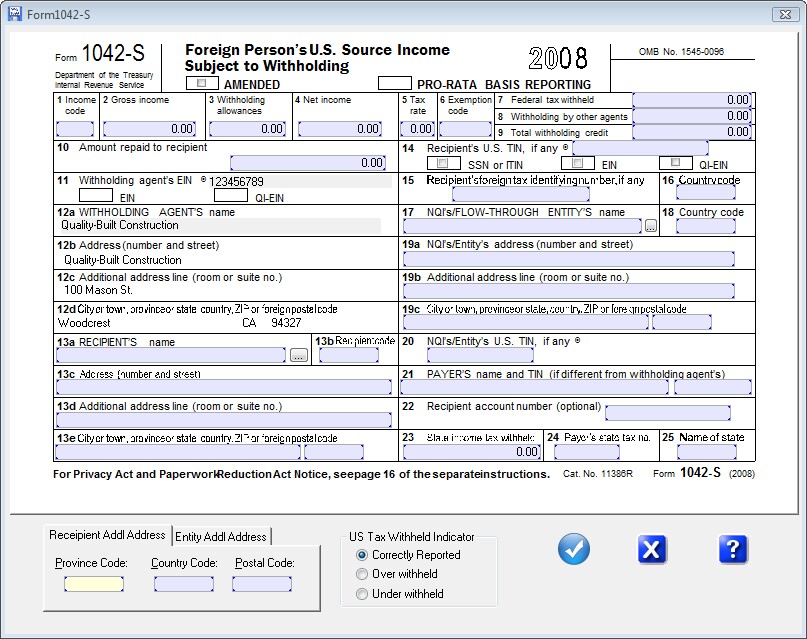
Task: Tick withholding agent's QI-EIN box
Action: [231, 196]
